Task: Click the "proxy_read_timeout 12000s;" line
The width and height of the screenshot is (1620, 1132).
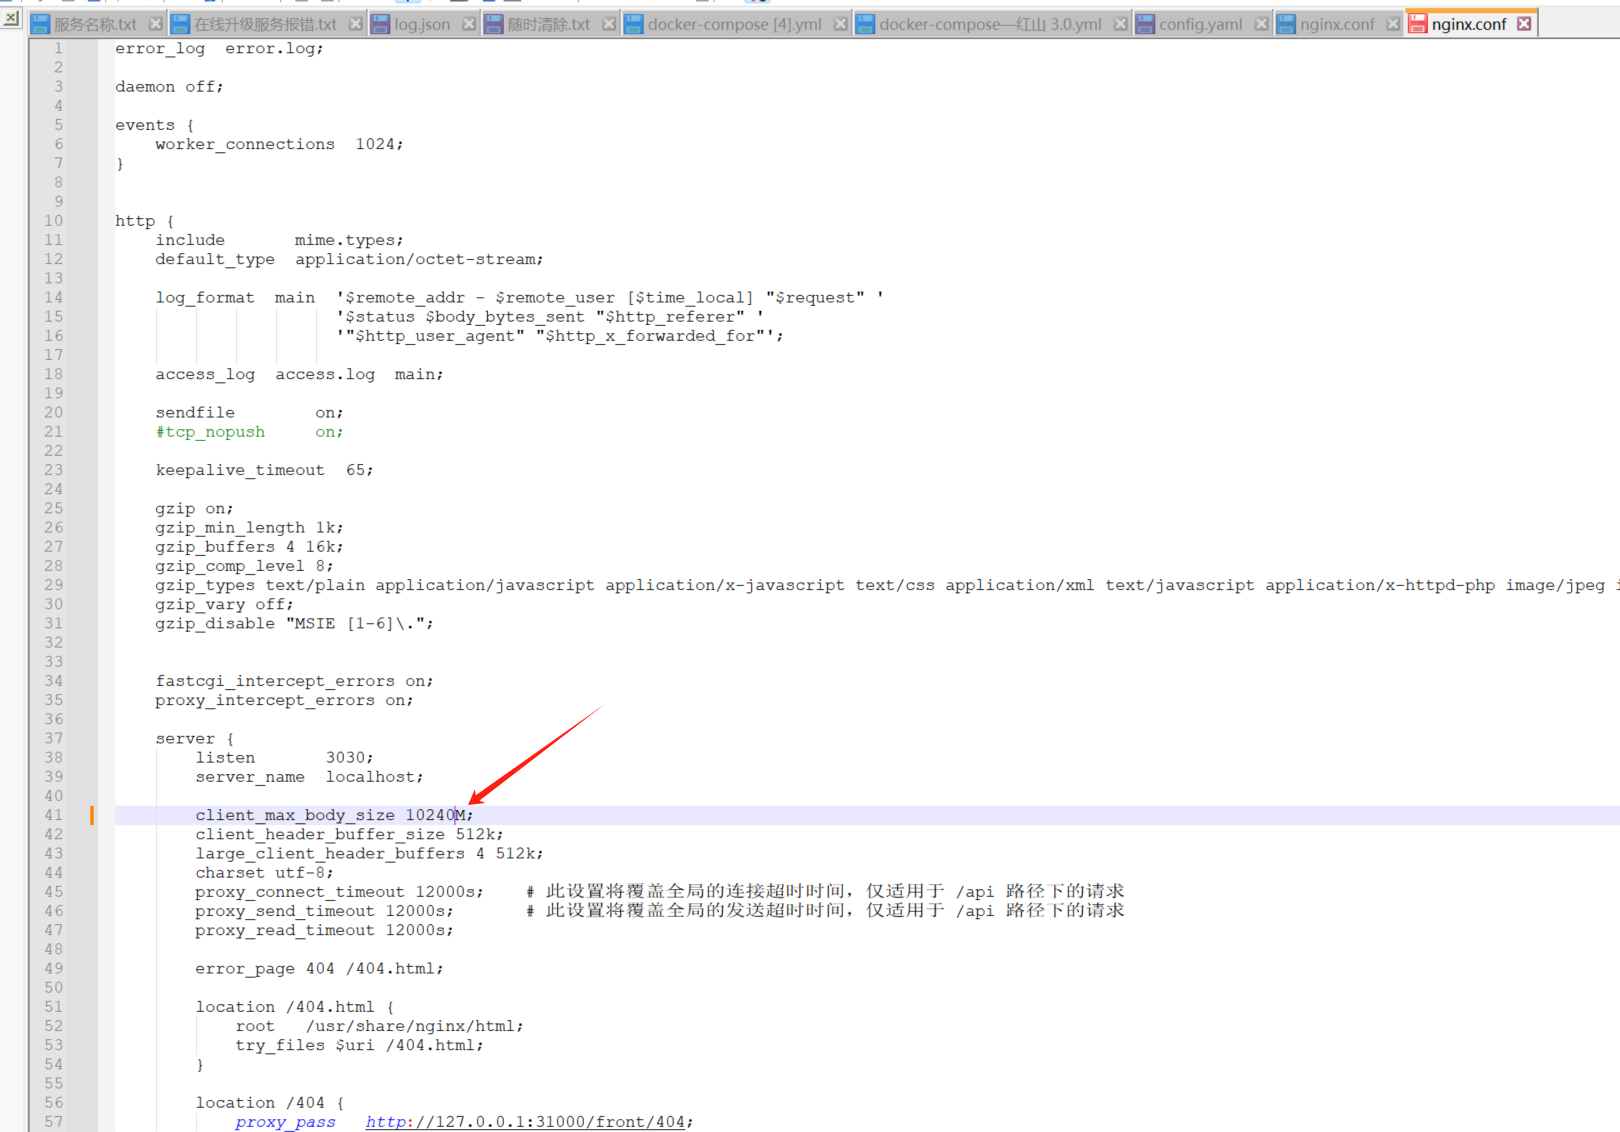Action: click(x=324, y=931)
